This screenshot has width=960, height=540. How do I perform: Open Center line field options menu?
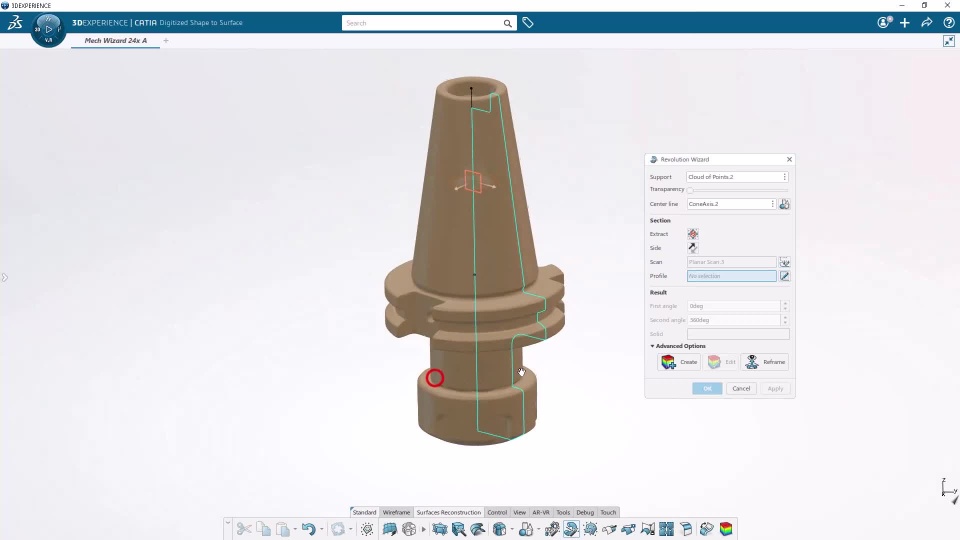pos(772,204)
